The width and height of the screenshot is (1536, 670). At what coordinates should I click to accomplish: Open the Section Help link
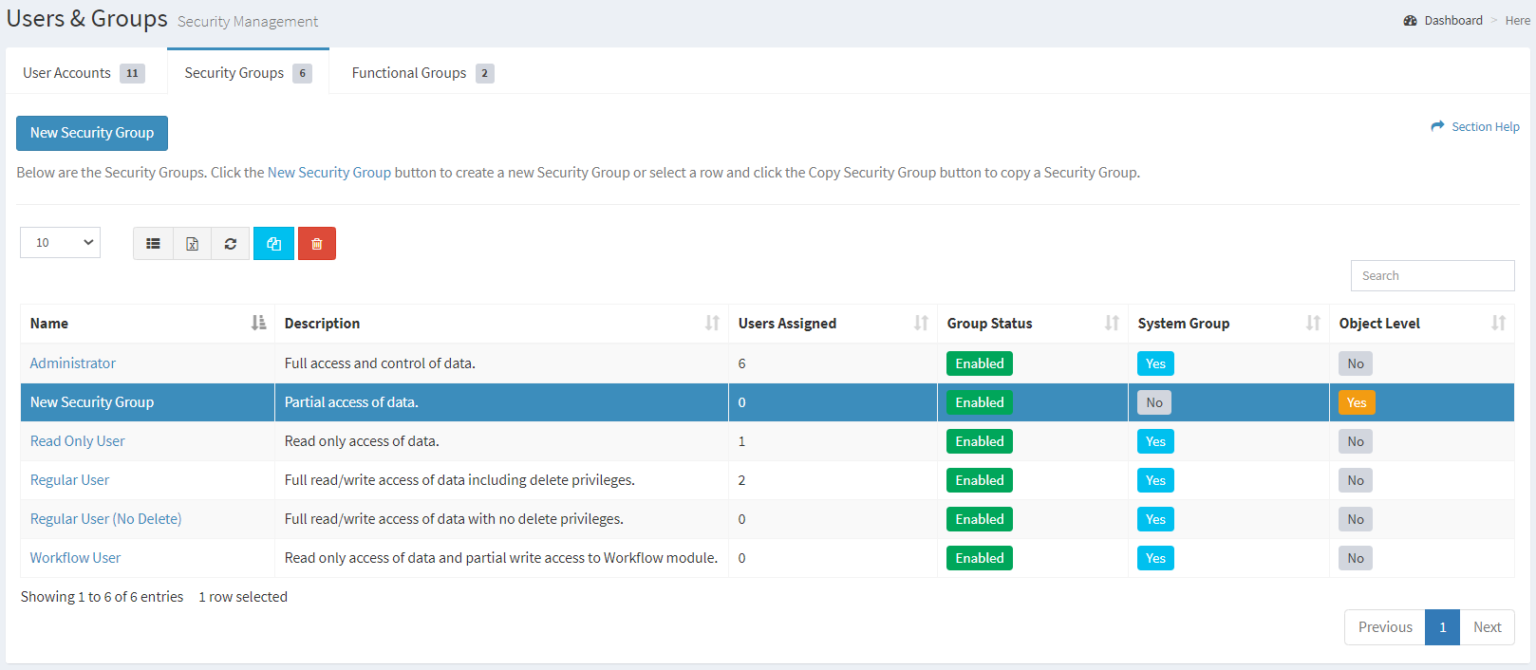pos(1484,126)
